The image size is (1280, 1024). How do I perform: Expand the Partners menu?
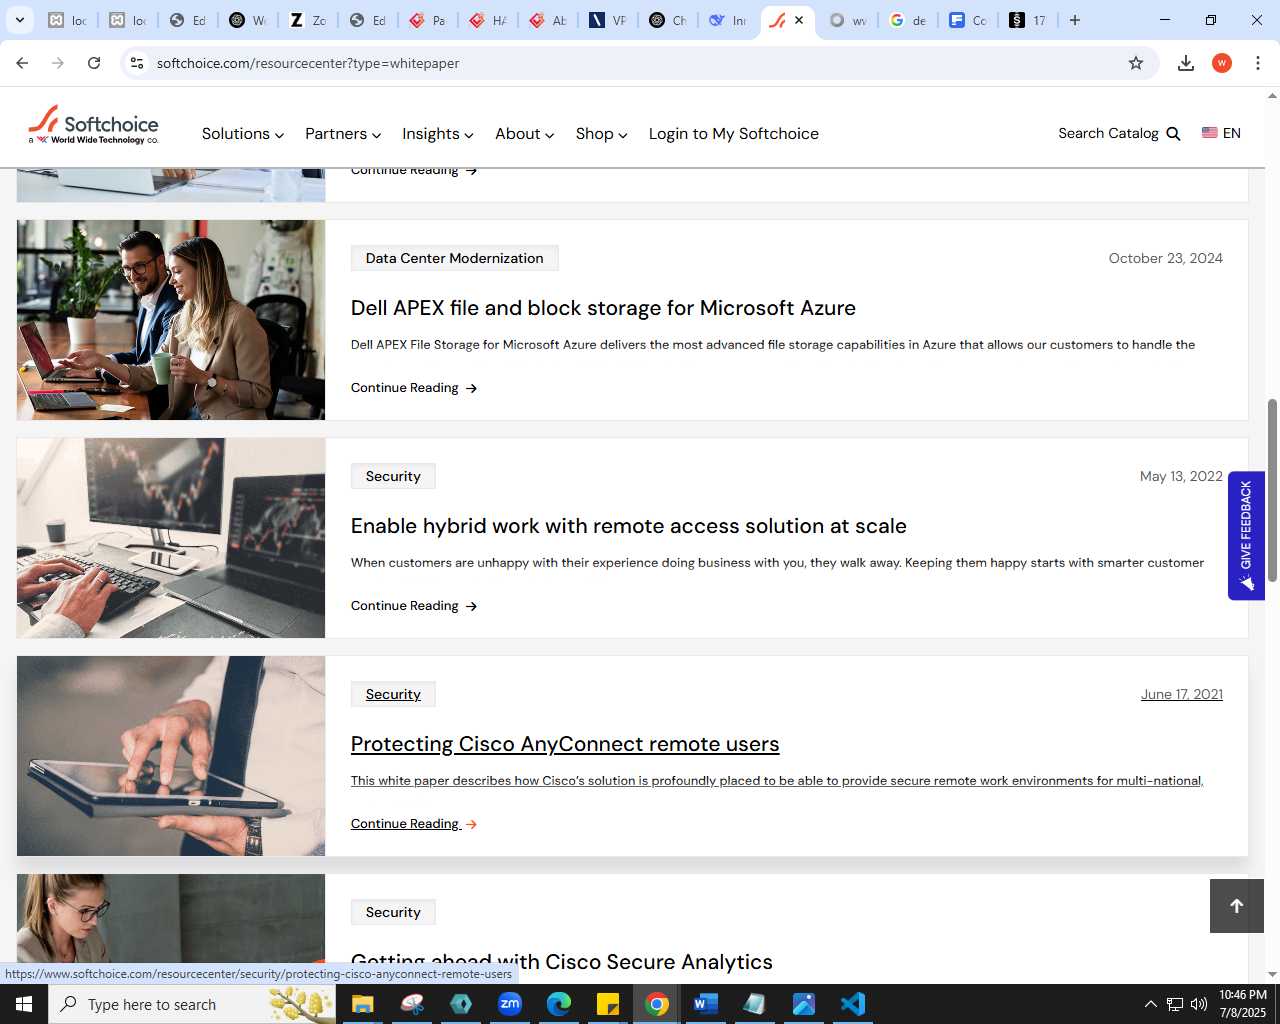(343, 134)
